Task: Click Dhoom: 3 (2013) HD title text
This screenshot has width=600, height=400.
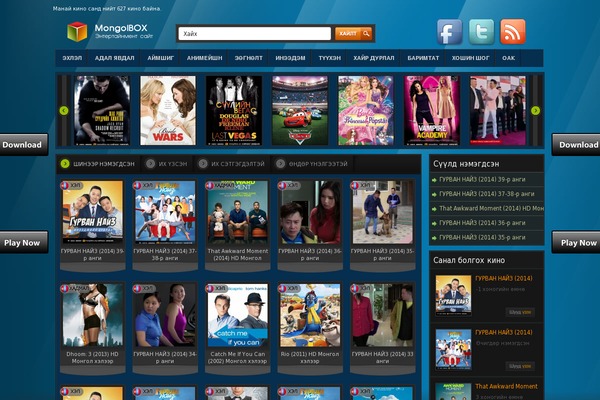Action: [x=92, y=358]
